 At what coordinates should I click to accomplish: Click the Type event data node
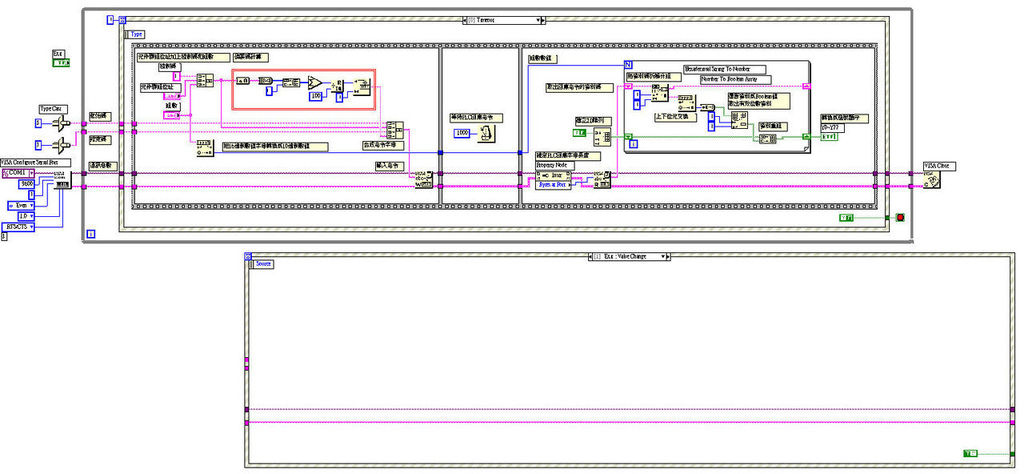pyautogui.click(x=134, y=33)
